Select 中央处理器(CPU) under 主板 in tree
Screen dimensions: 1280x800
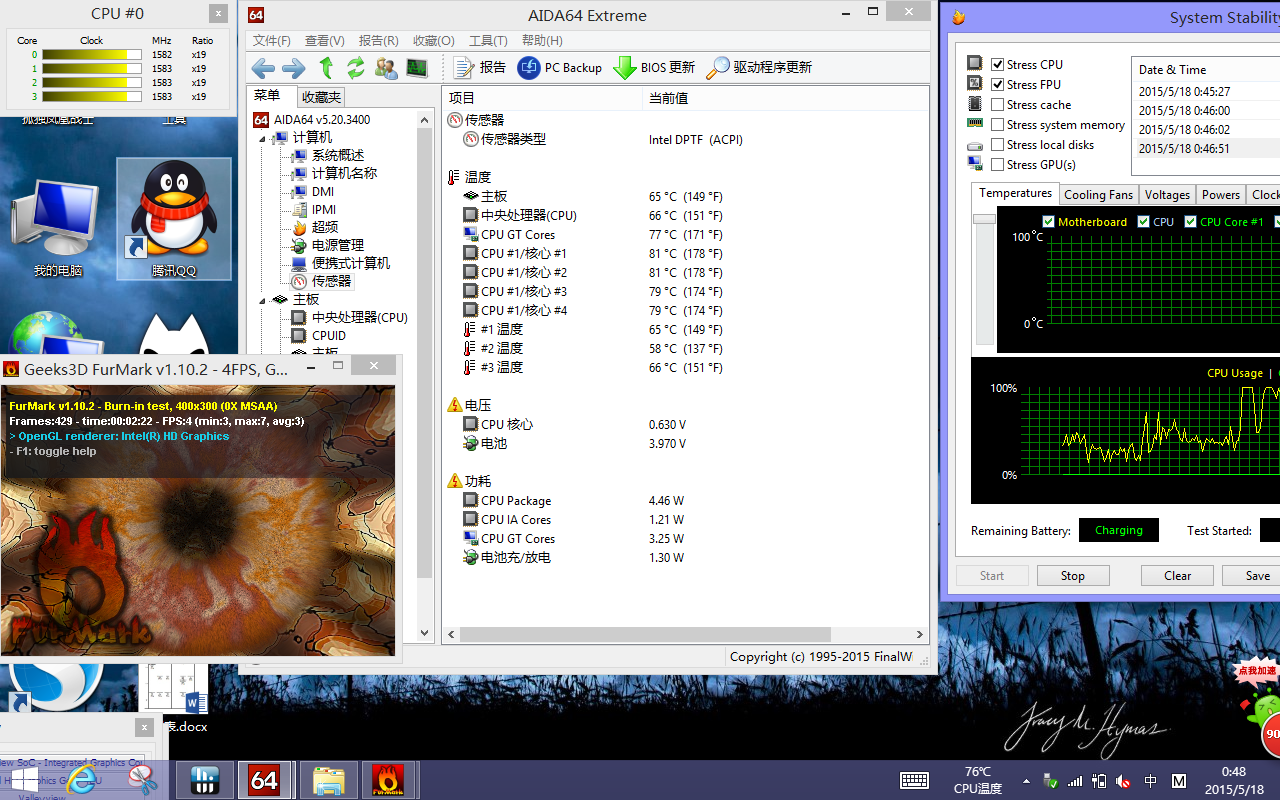click(x=360, y=317)
